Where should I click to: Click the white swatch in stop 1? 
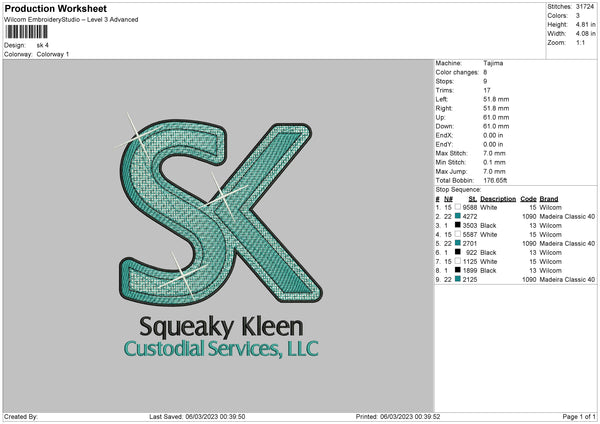tap(458, 207)
